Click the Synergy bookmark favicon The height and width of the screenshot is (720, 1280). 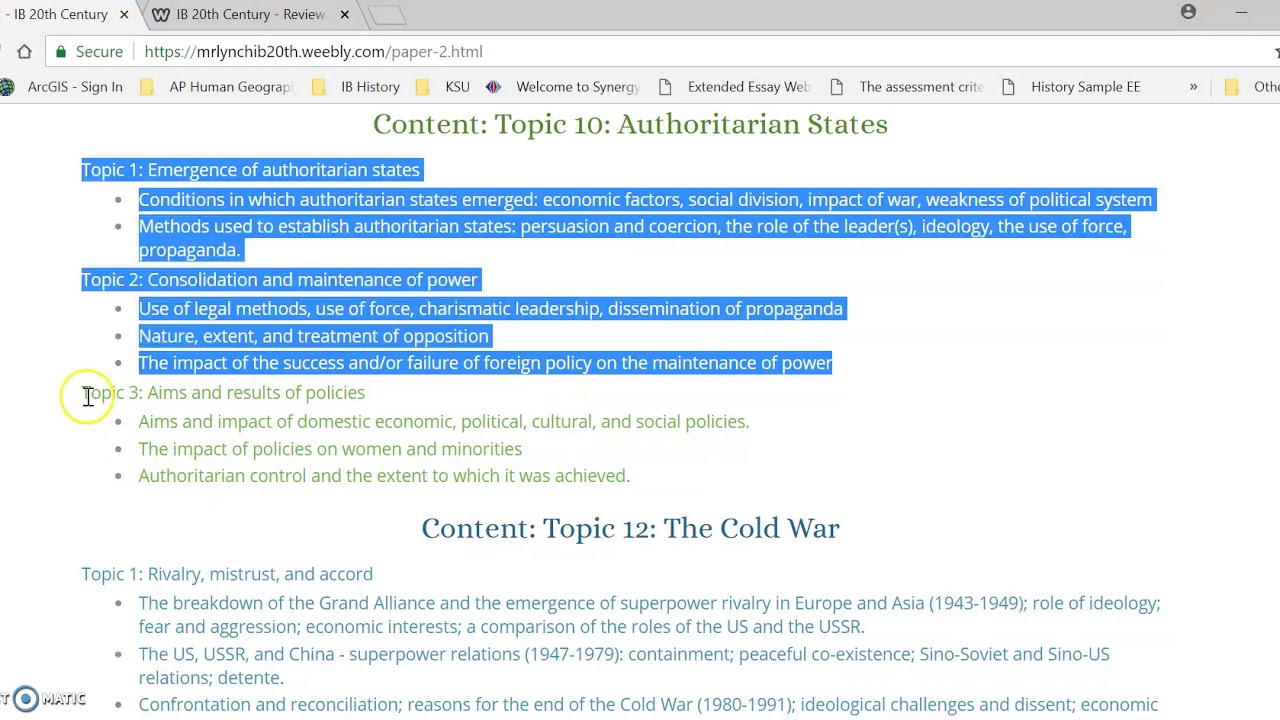click(493, 87)
